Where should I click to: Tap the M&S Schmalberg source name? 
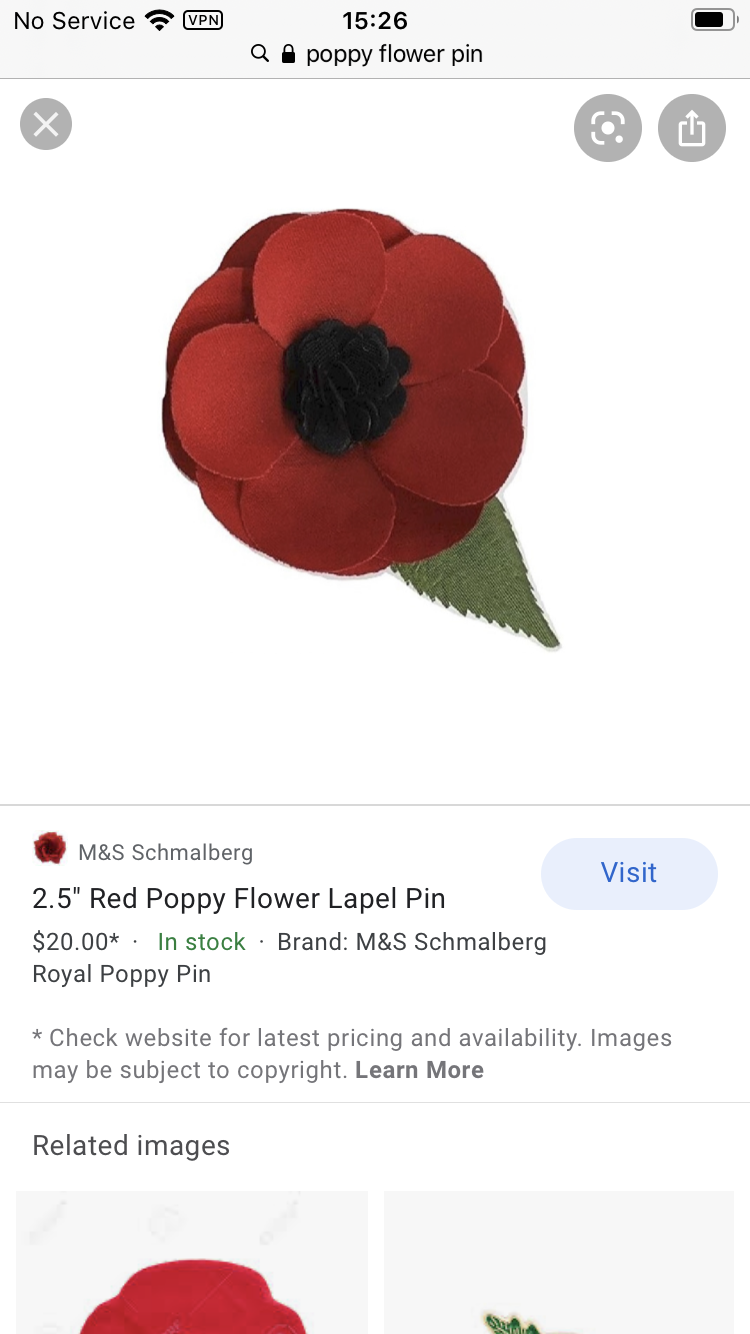(166, 853)
